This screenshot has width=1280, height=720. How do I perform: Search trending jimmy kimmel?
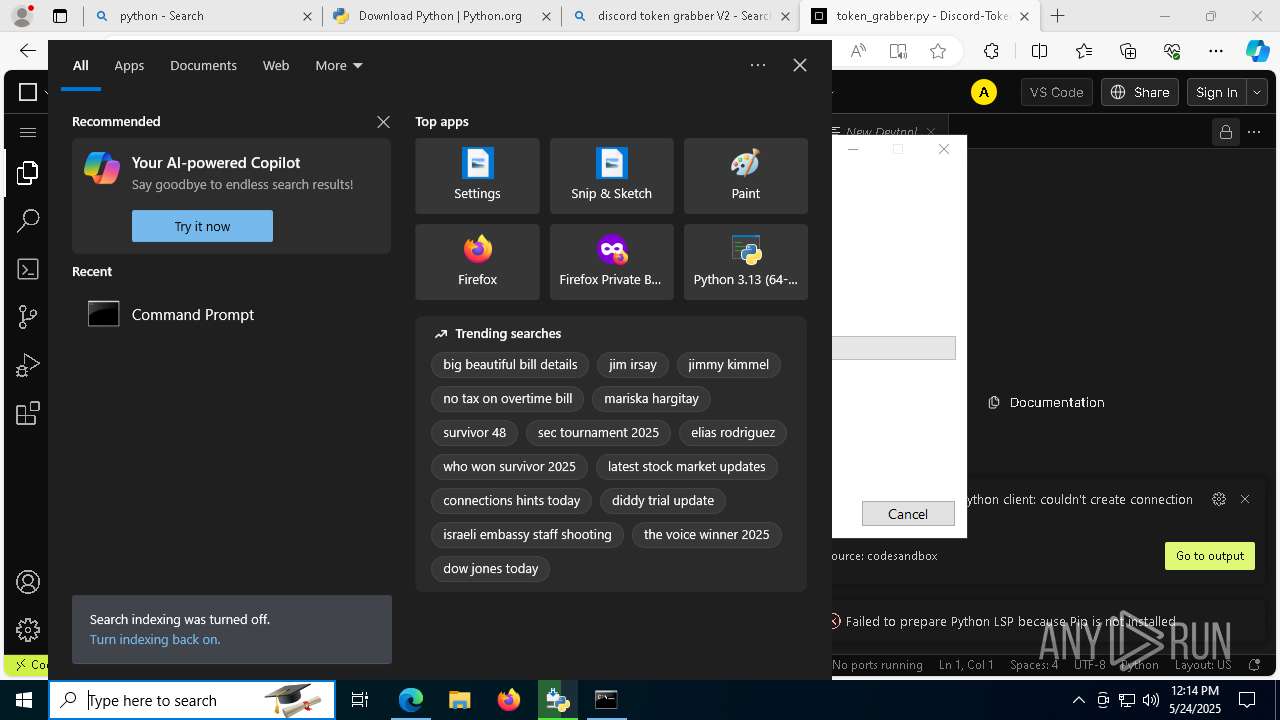pos(728,365)
